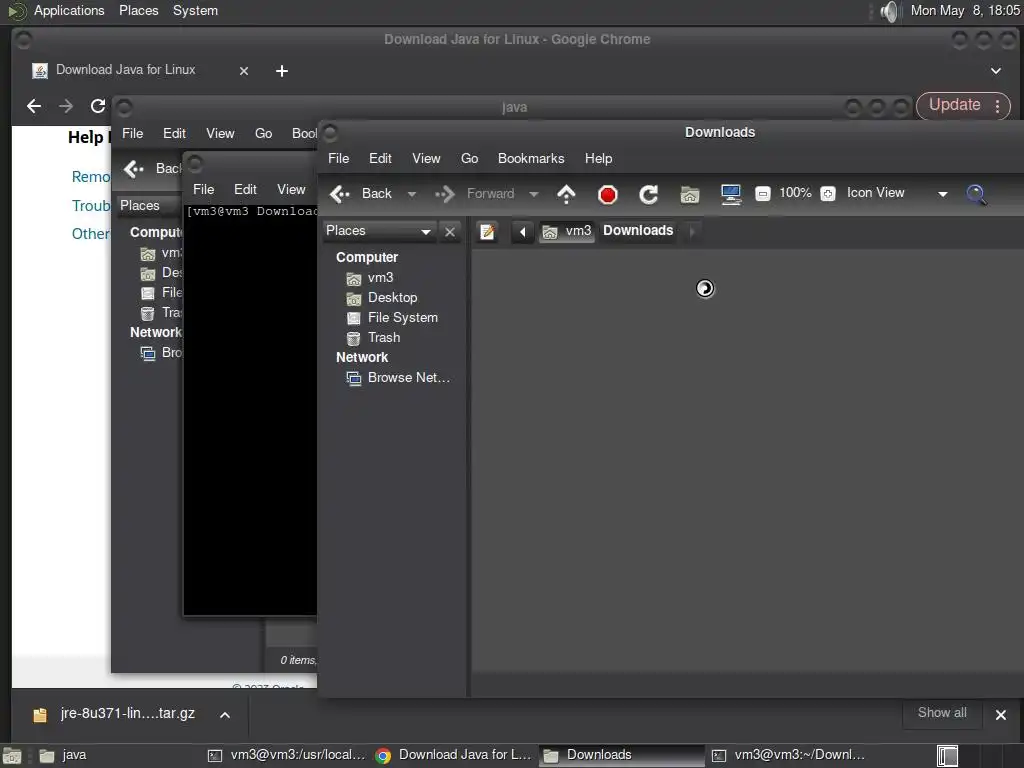The height and width of the screenshot is (768, 1024).
Task: Go up to parent folder
Action: 566,194
